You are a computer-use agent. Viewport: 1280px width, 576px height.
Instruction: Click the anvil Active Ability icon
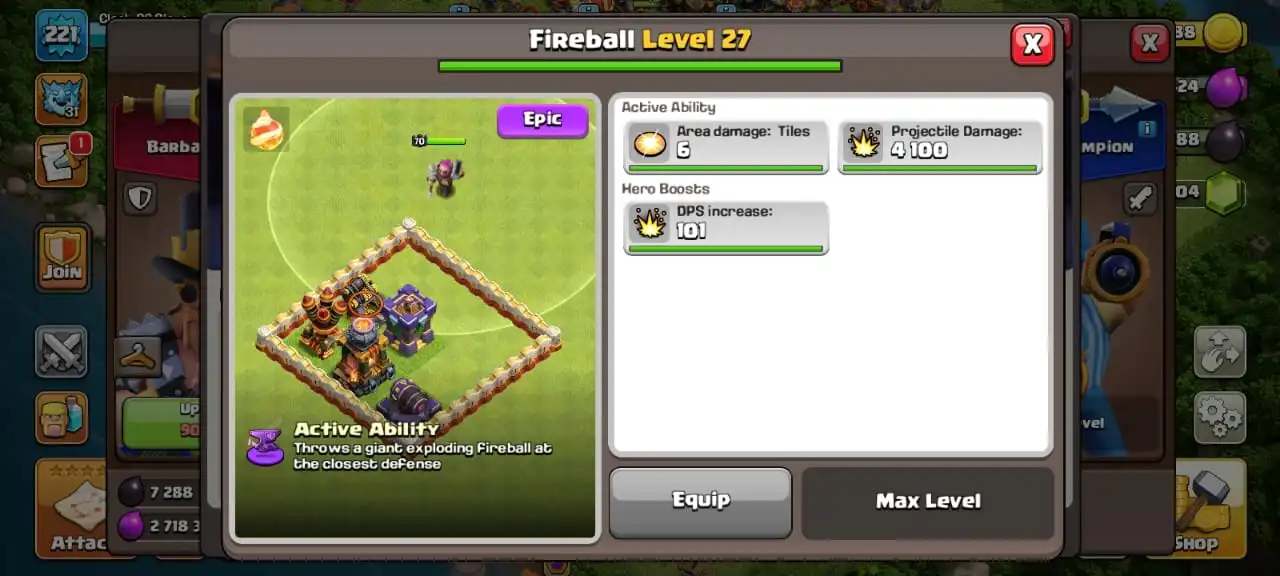pyautogui.click(x=265, y=446)
